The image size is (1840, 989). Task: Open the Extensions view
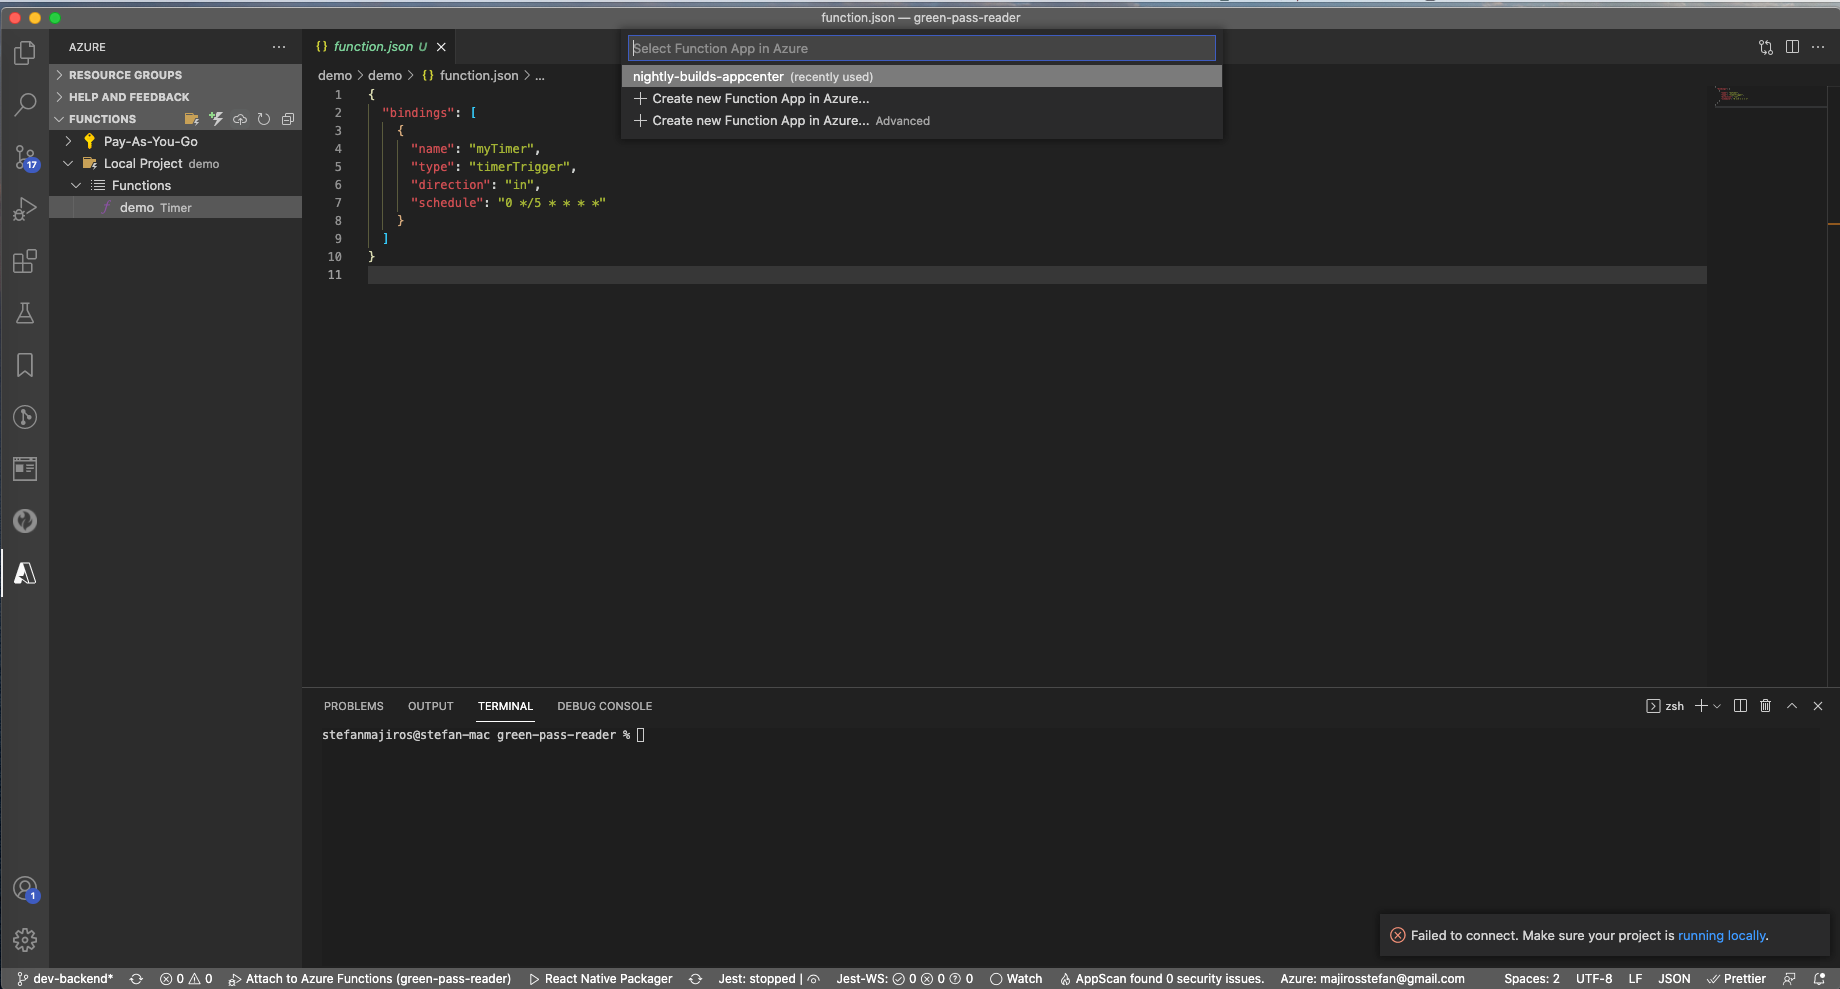tap(25, 261)
